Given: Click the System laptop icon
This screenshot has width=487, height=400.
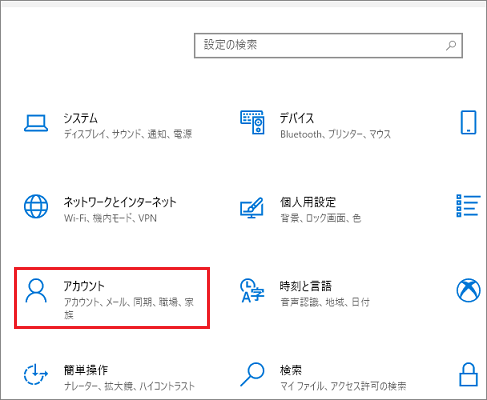Looking at the screenshot, I should (x=36, y=123).
